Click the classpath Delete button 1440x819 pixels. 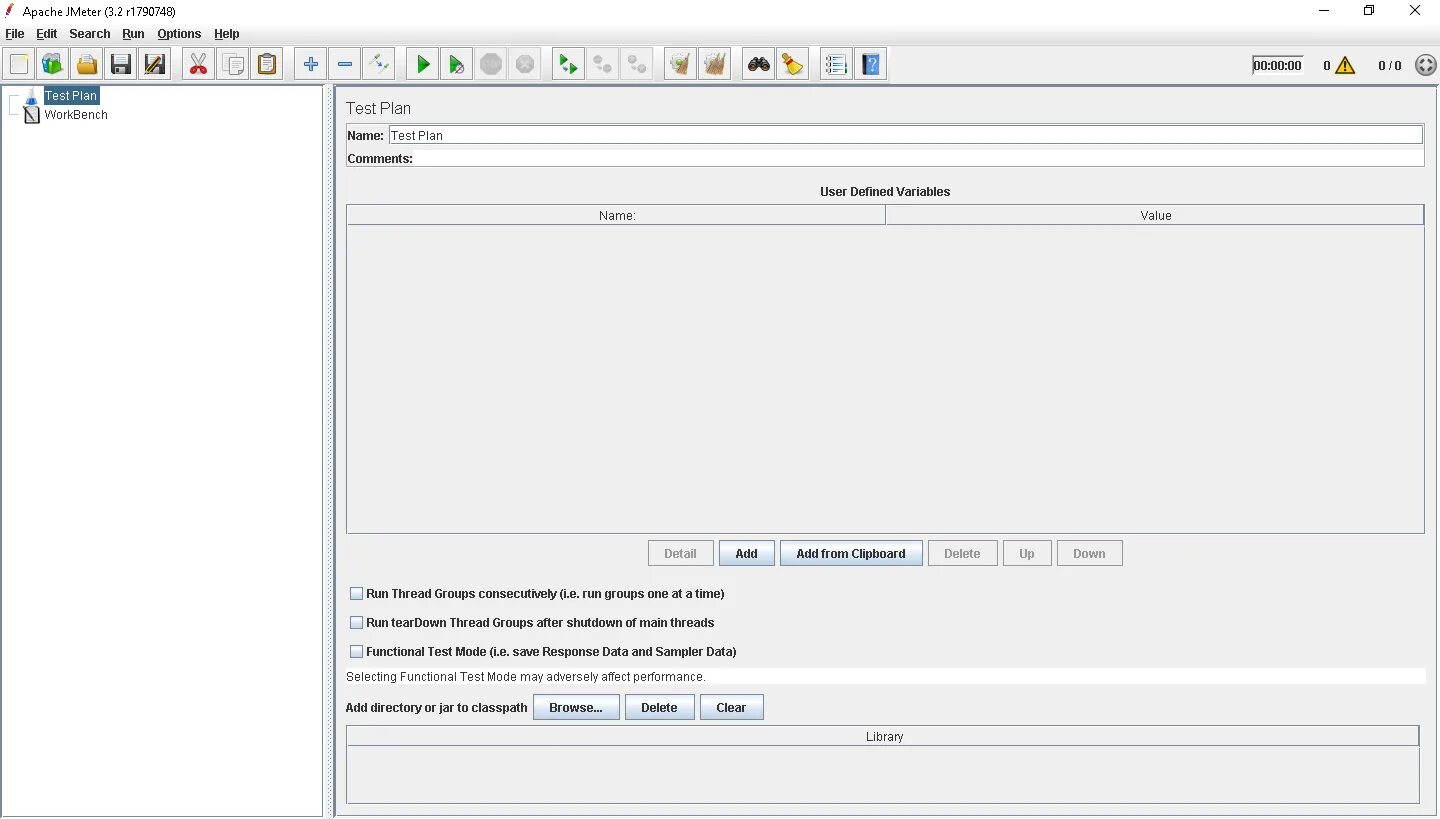(x=659, y=708)
